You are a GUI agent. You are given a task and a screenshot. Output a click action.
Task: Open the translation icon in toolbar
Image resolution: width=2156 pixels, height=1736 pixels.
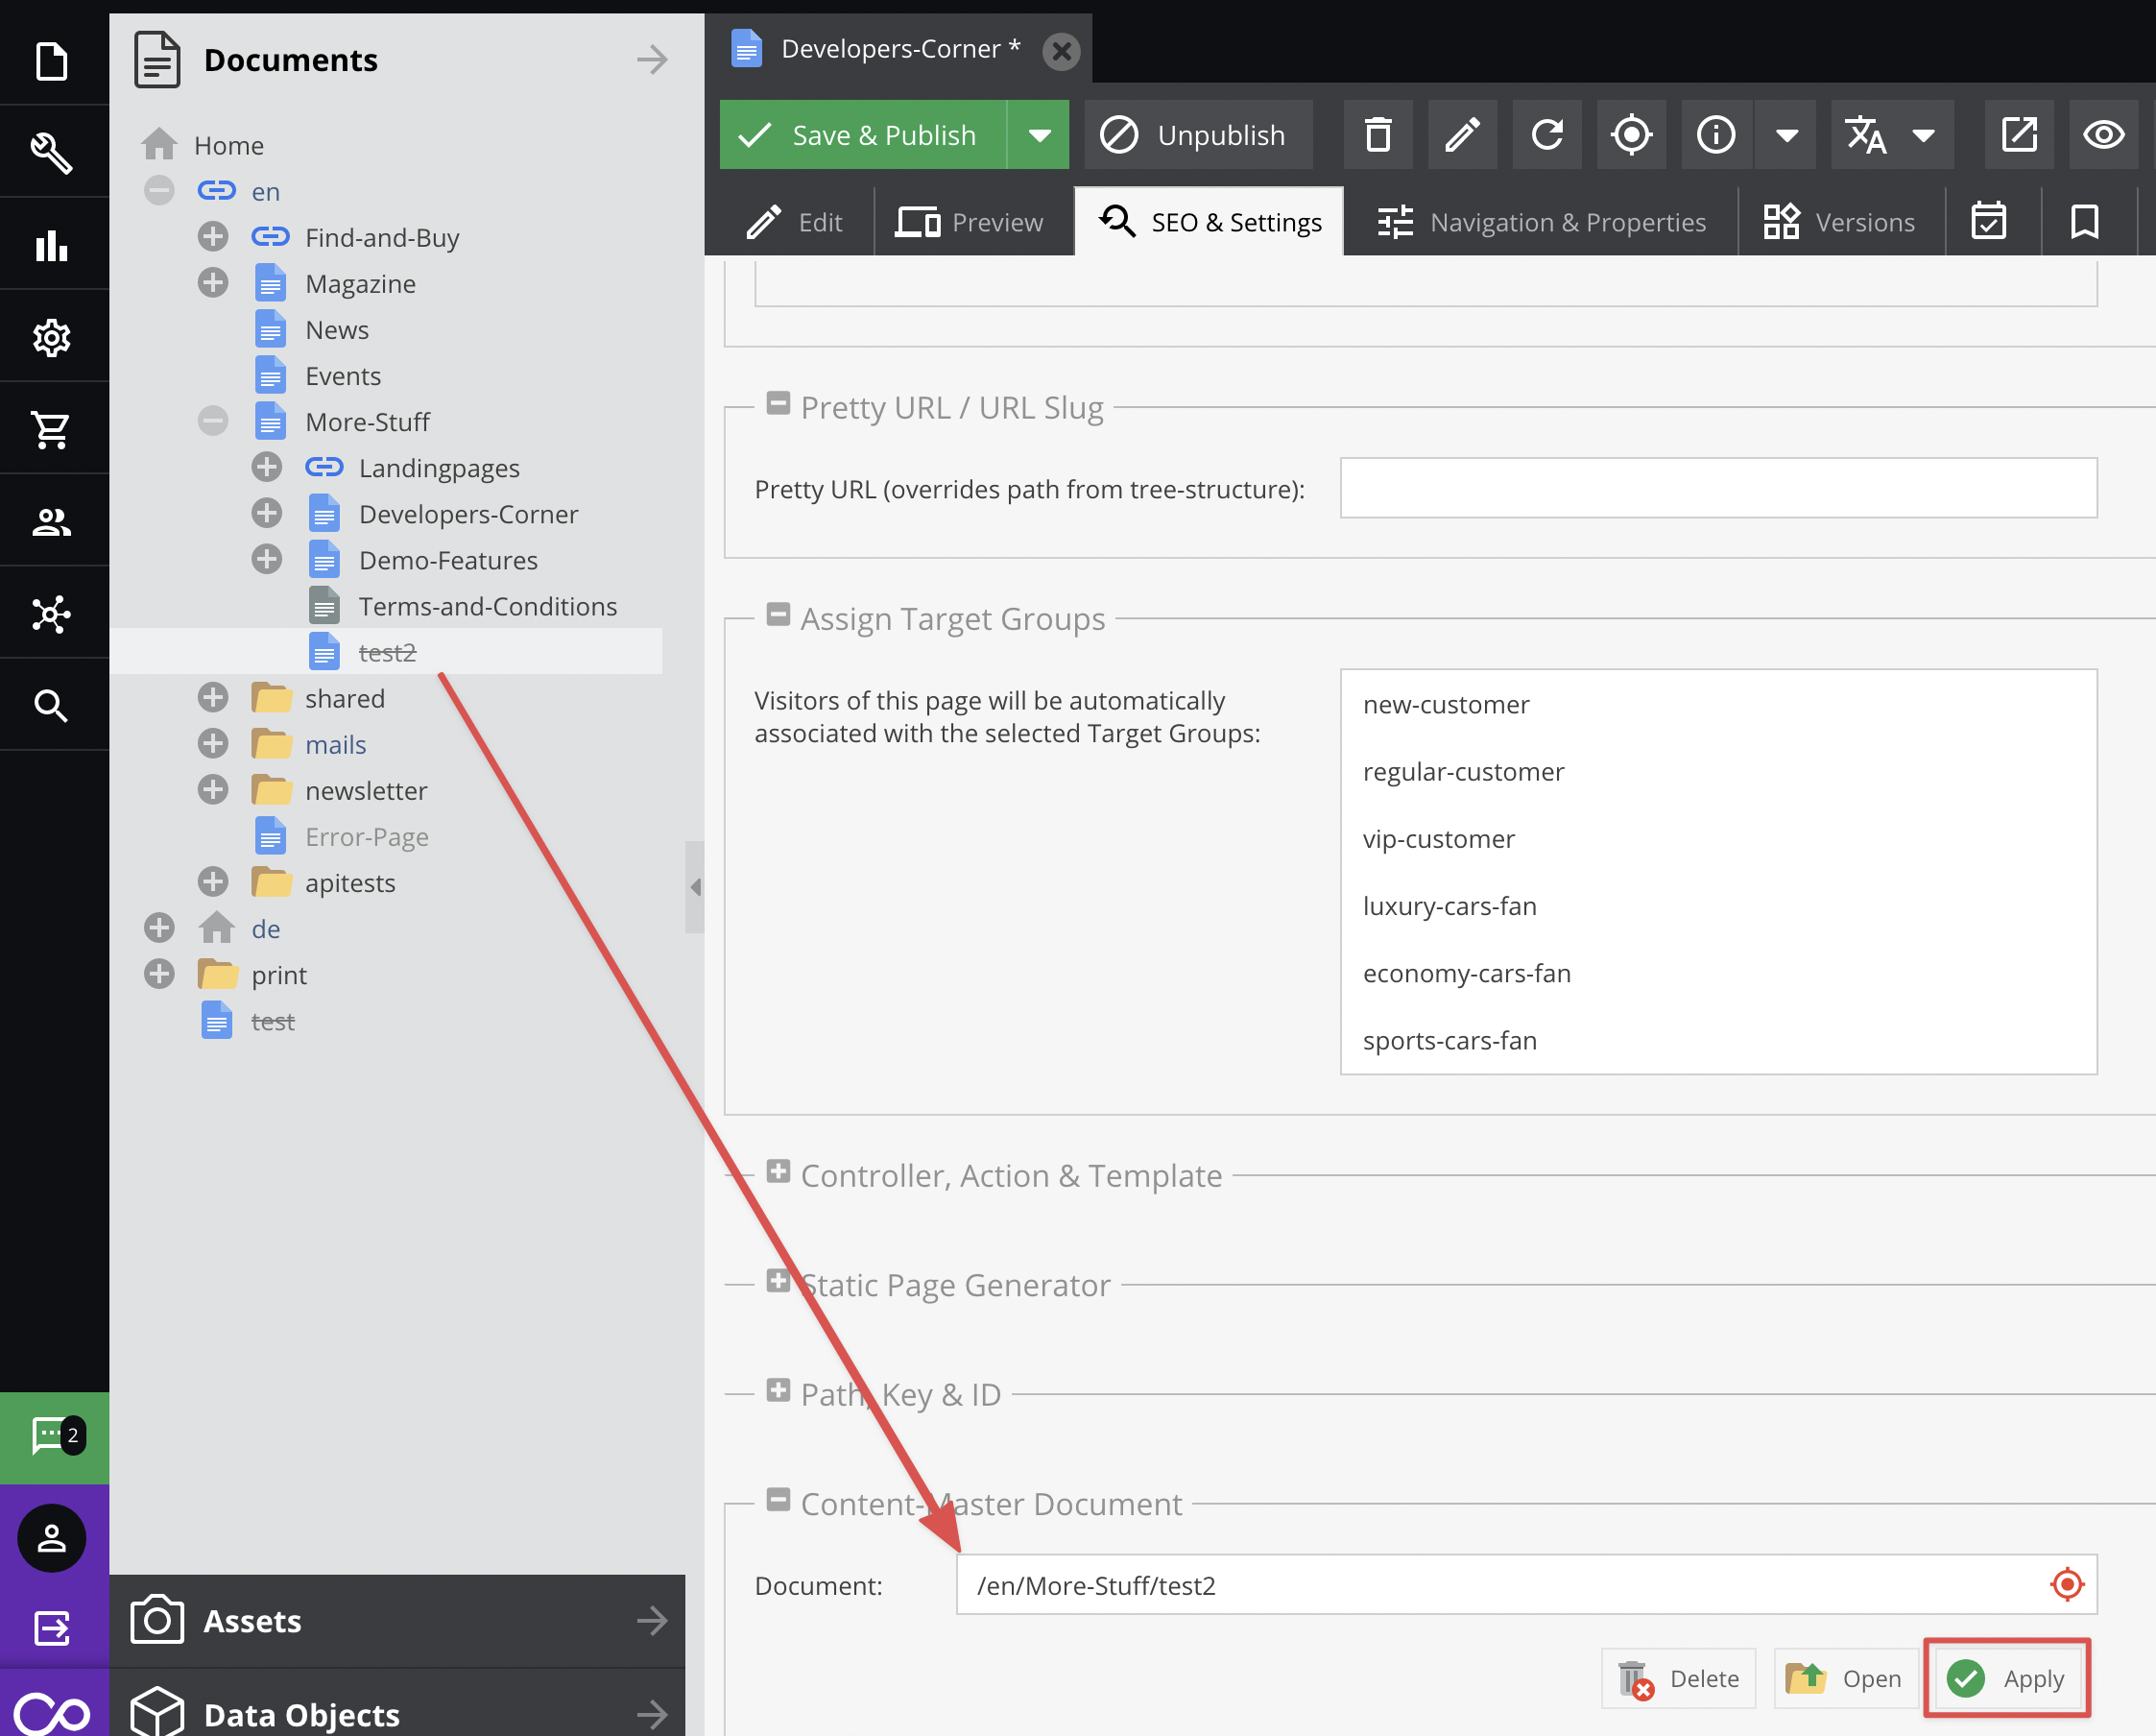1866,135
